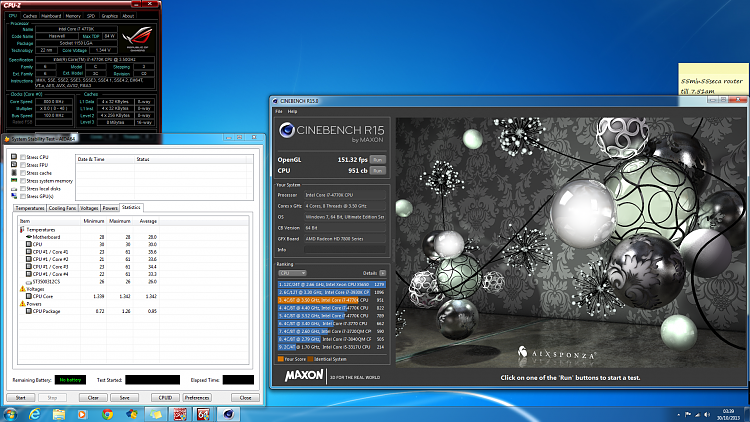Open the Cooling Fans tab

point(63,208)
